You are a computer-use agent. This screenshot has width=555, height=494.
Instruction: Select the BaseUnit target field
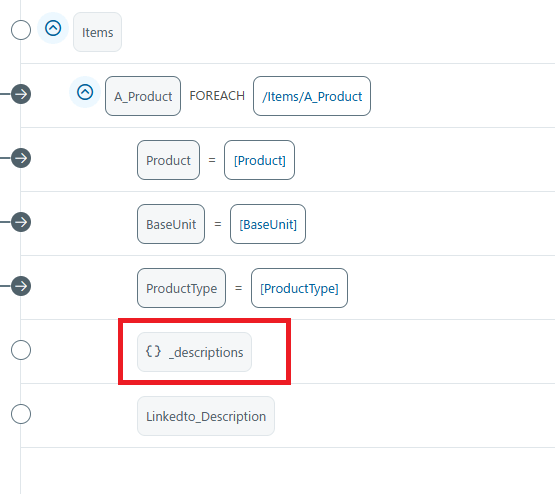pyautogui.click(x=171, y=224)
